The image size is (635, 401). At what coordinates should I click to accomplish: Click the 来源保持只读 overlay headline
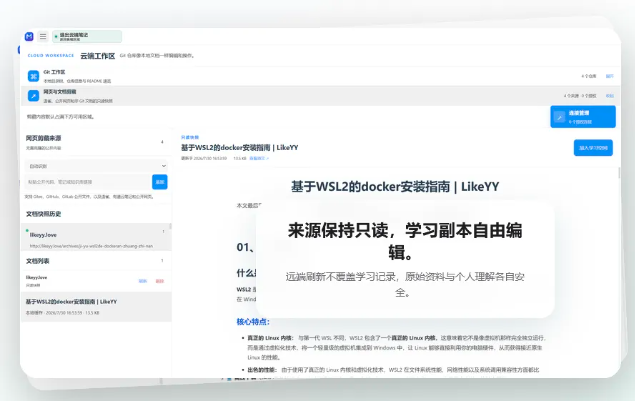[x=405, y=241]
